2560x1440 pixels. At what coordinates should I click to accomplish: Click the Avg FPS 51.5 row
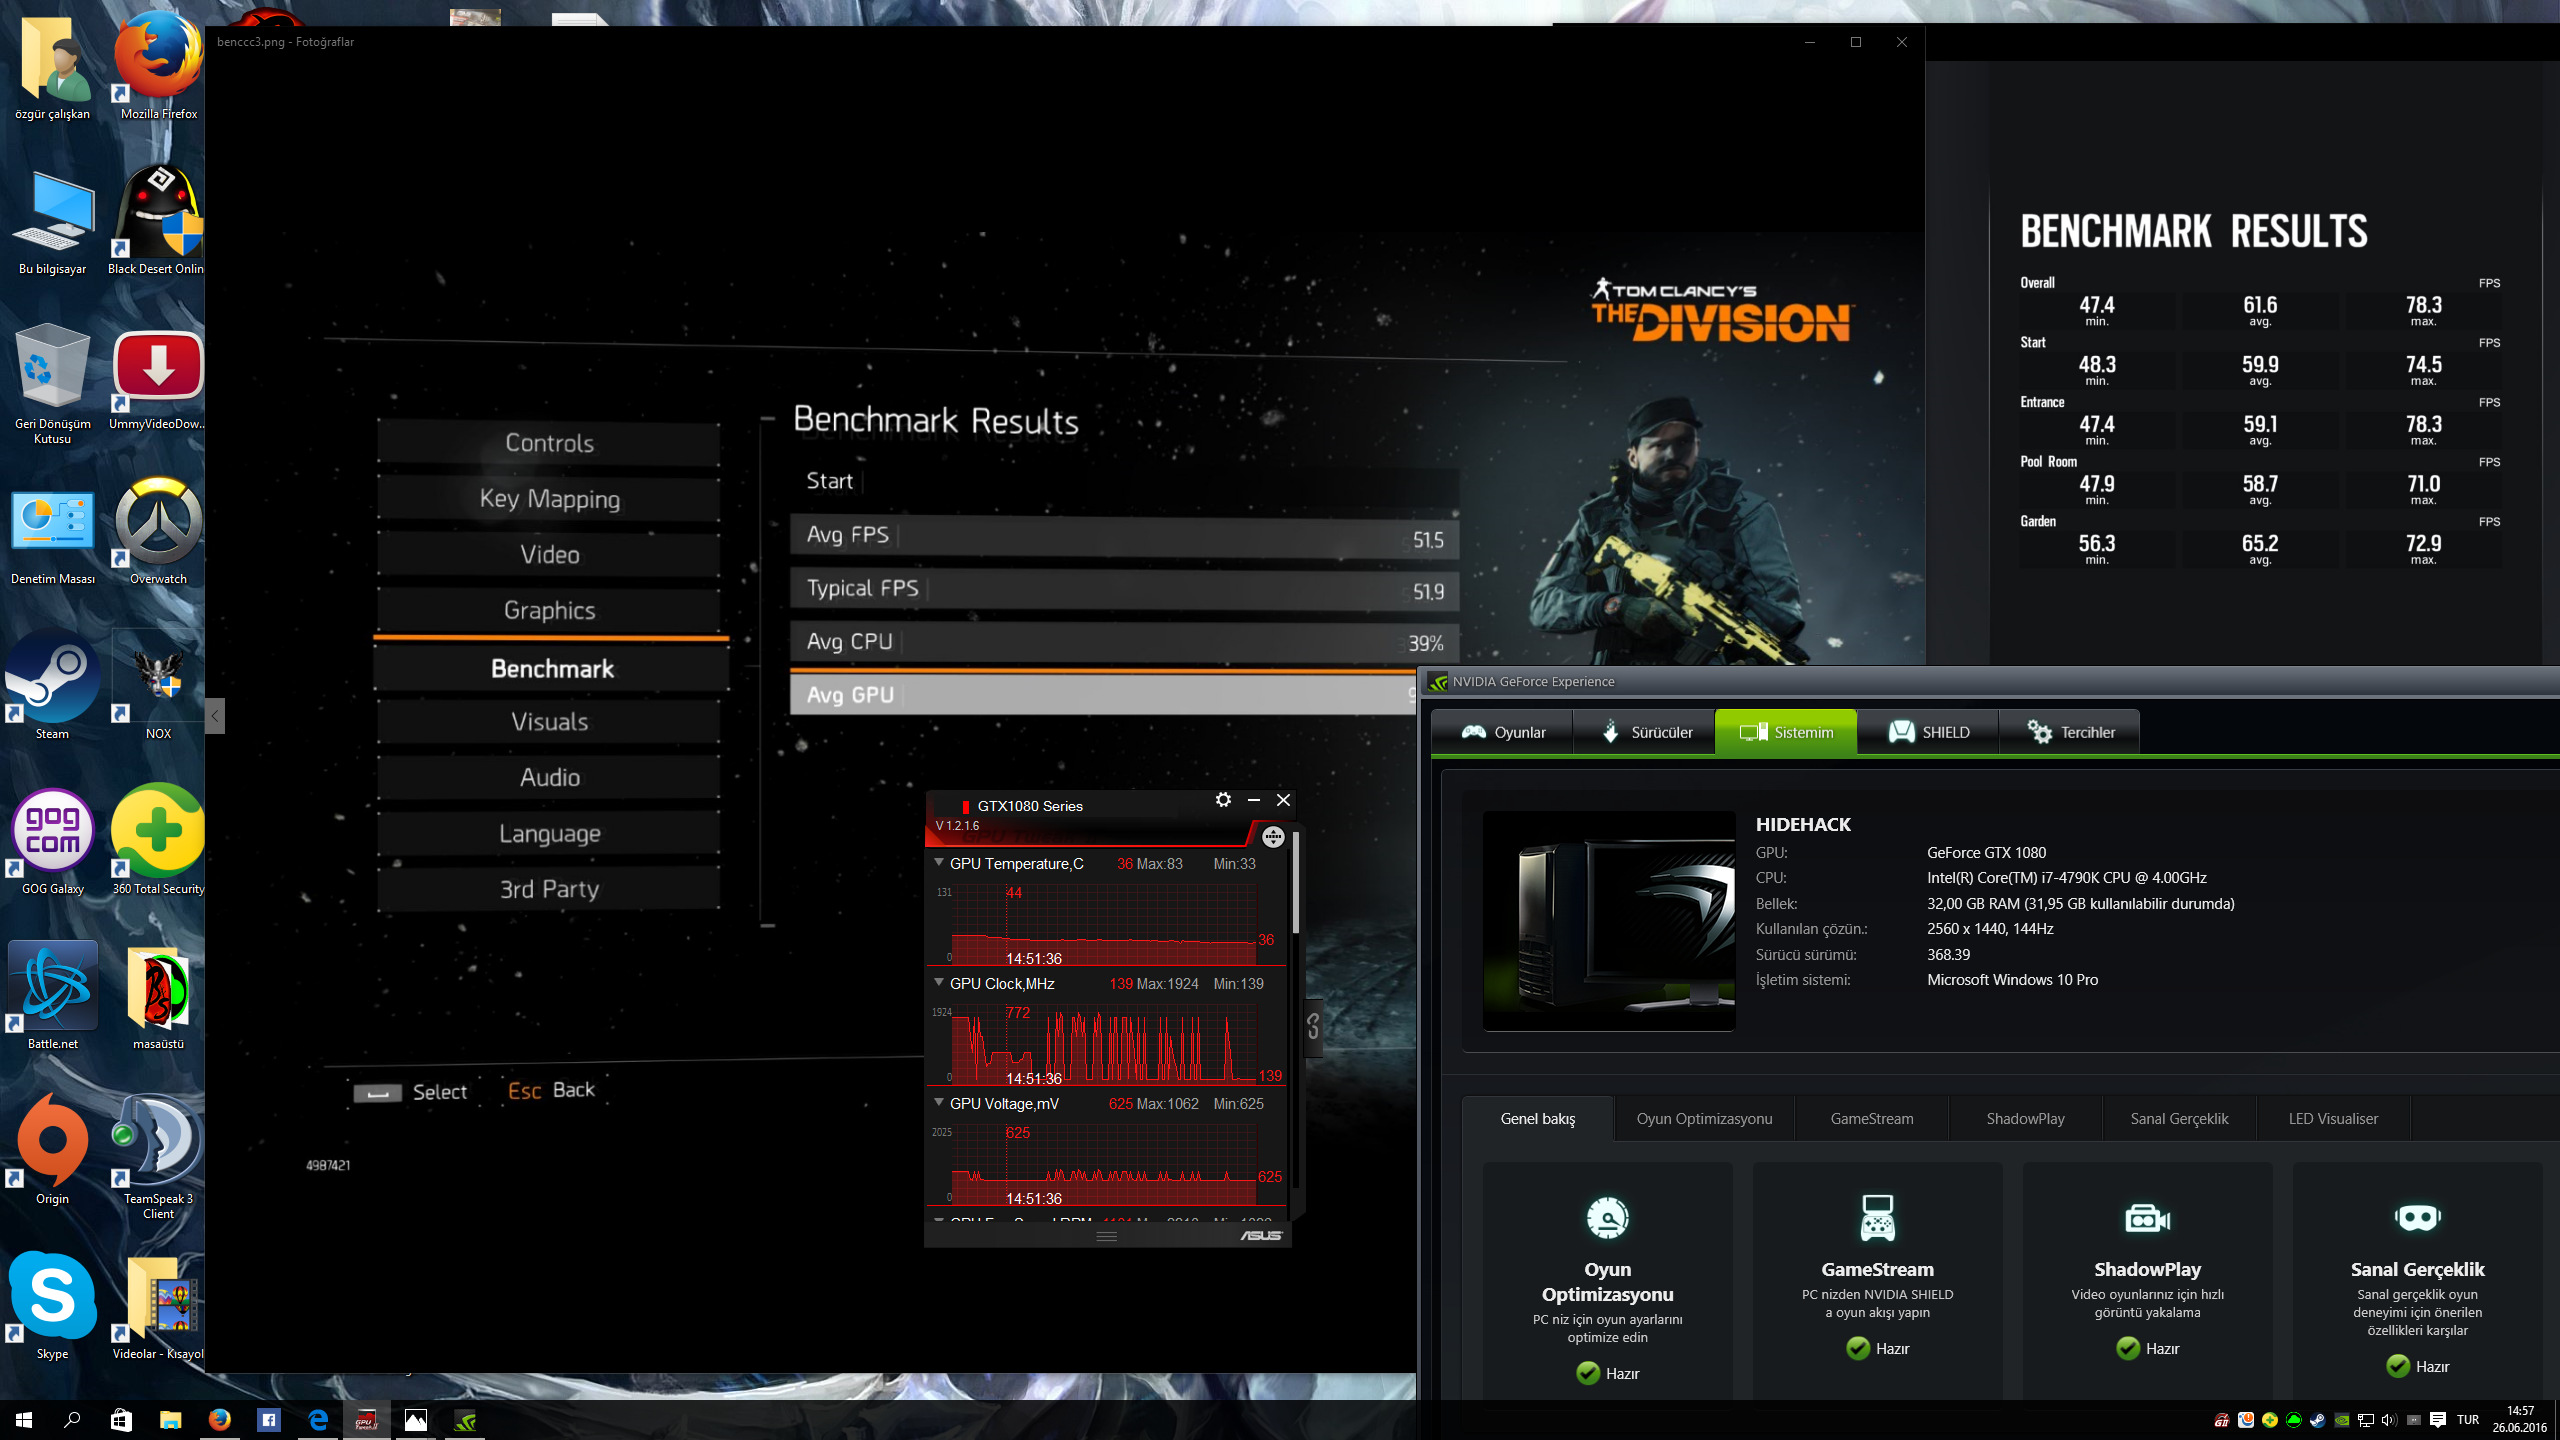1125,536
